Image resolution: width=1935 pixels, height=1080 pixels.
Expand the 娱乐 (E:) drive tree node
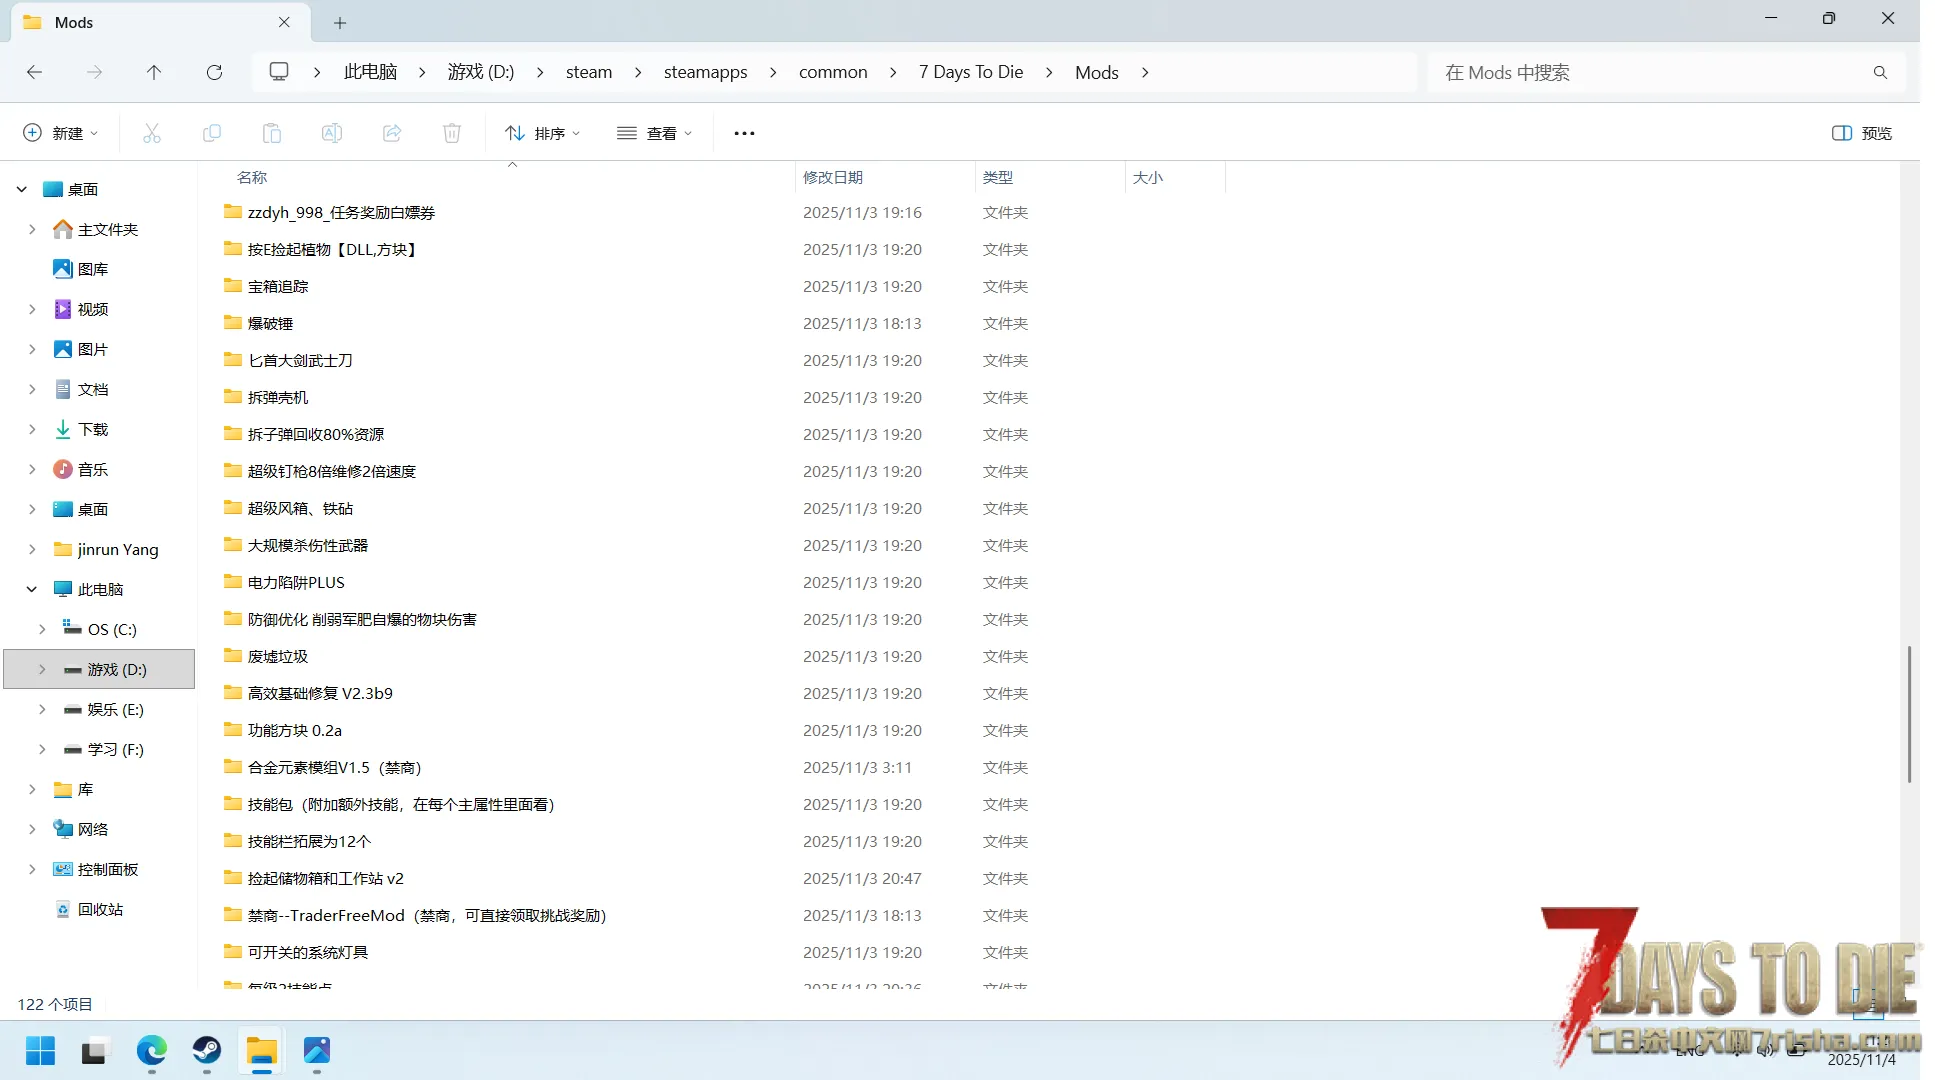42,709
